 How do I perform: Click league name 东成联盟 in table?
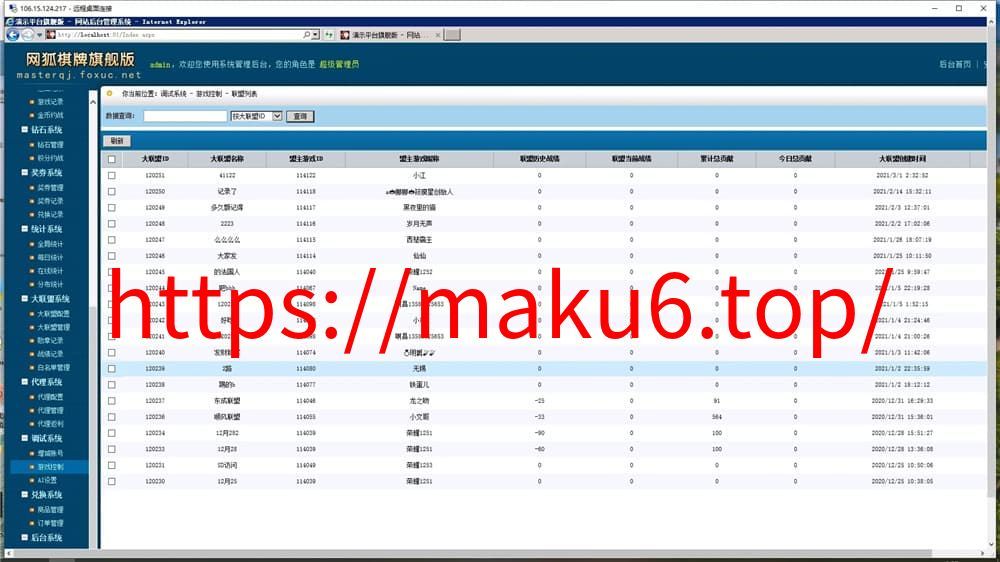point(227,401)
